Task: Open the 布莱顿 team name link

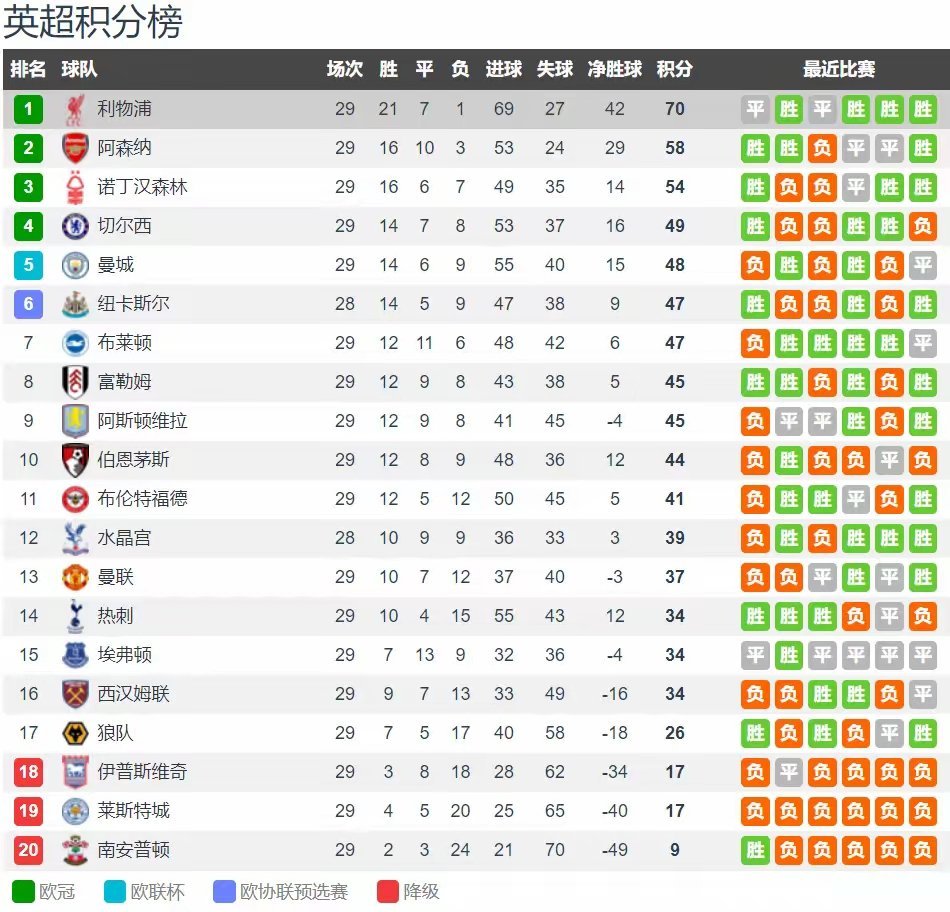Action: pos(124,342)
